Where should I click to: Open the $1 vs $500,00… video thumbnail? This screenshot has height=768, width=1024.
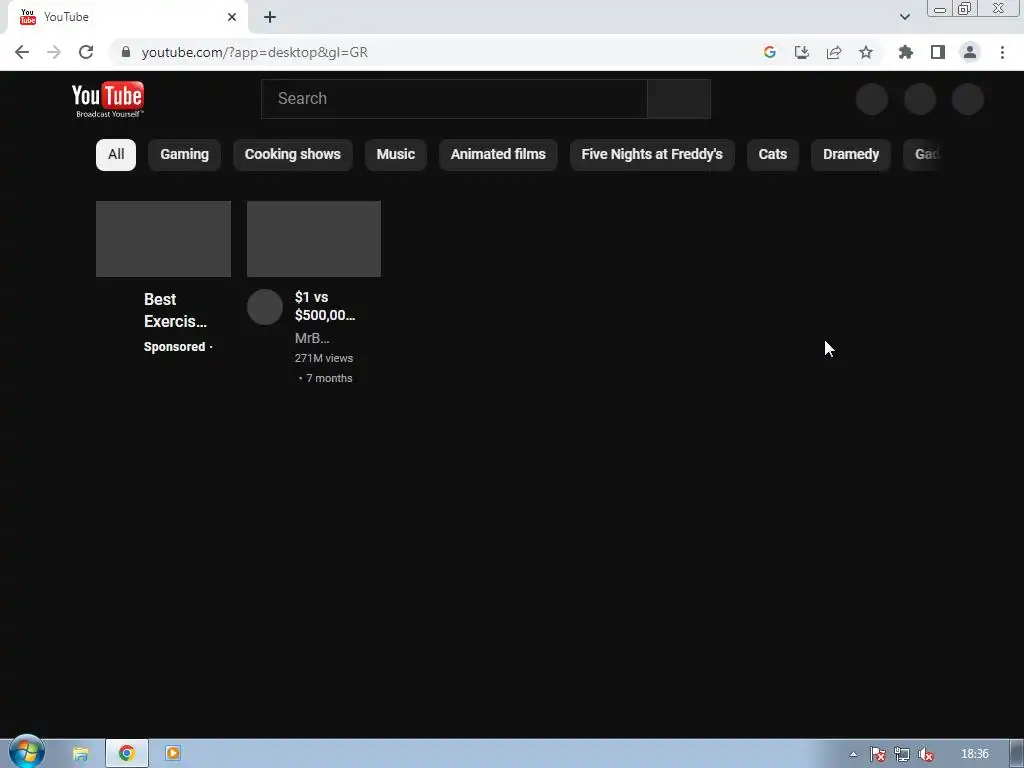tap(313, 239)
